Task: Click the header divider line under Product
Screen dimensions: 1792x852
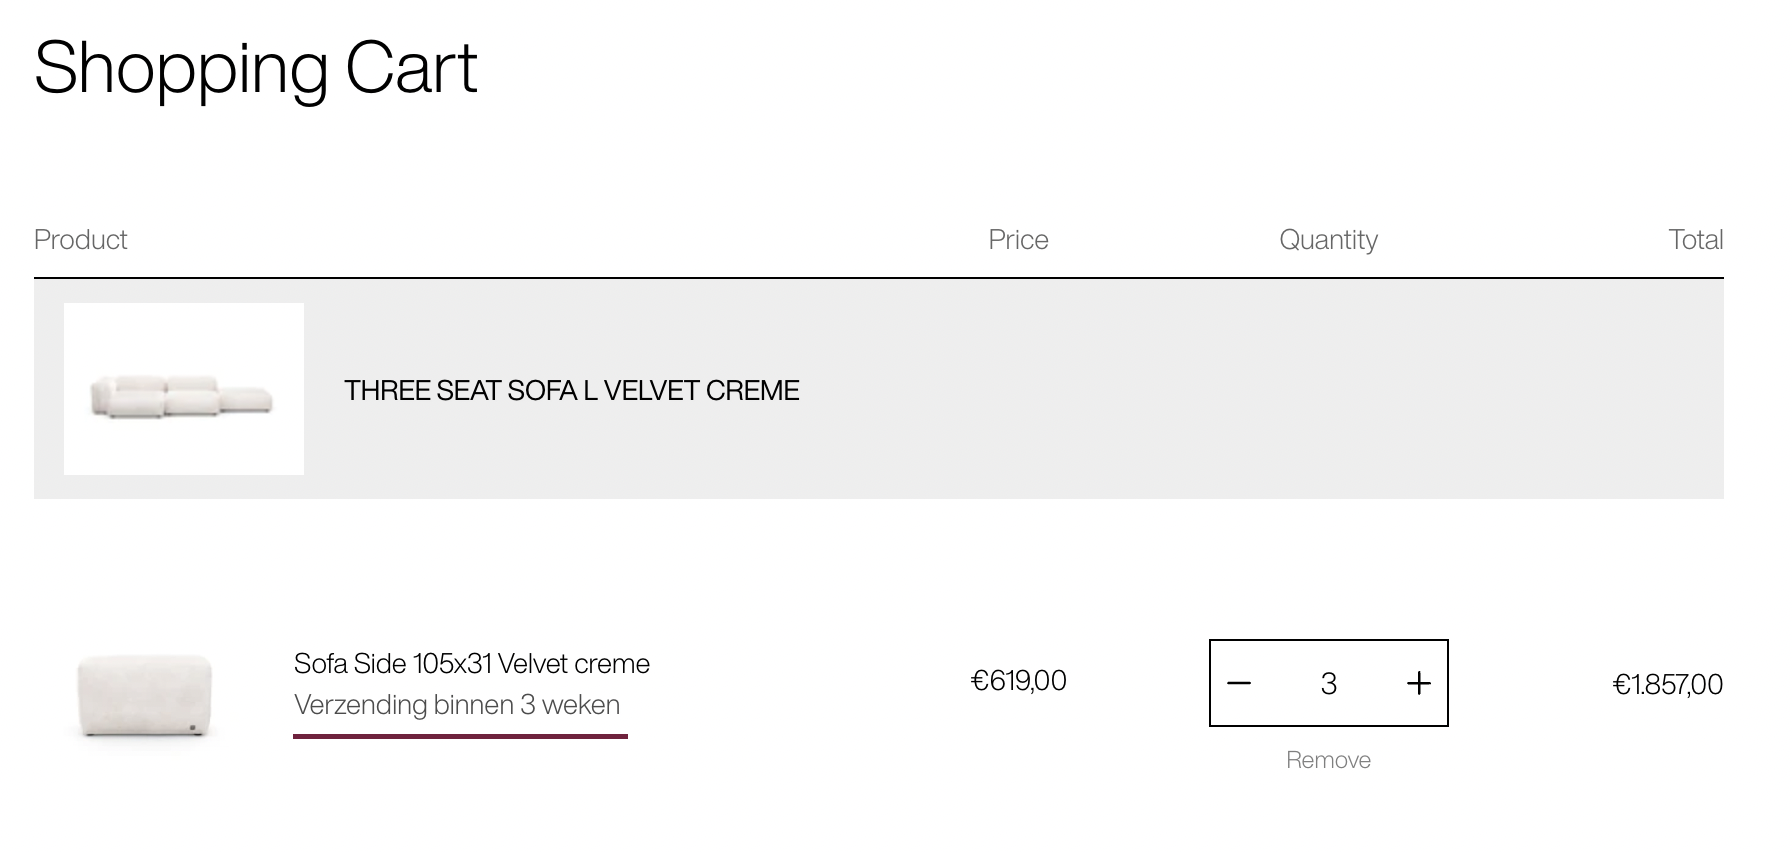Action: click(x=879, y=277)
